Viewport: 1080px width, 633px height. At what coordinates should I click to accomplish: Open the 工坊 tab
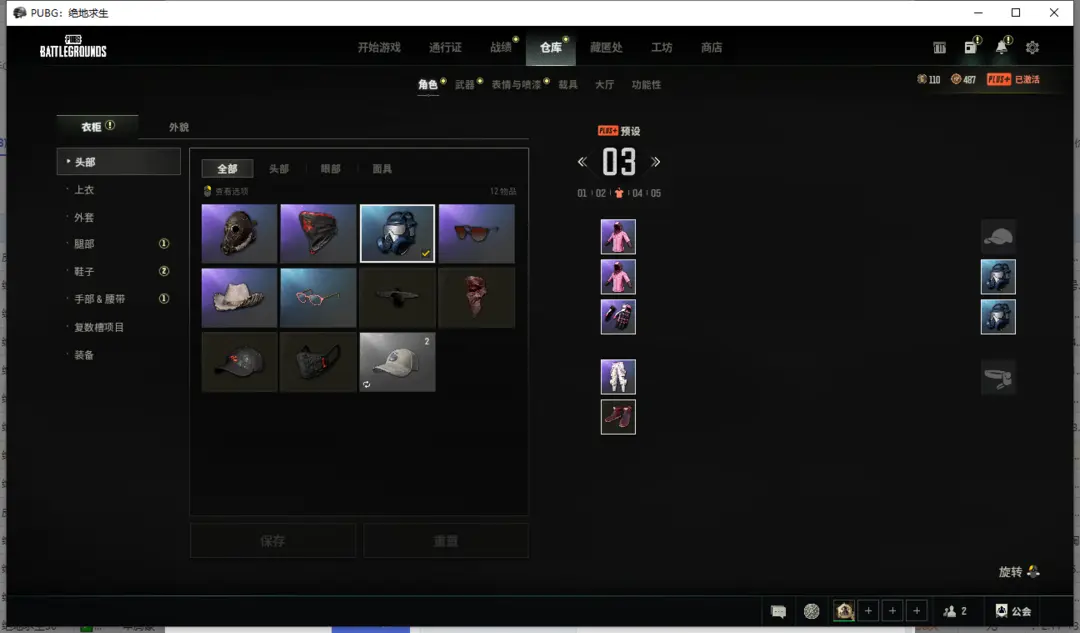661,48
